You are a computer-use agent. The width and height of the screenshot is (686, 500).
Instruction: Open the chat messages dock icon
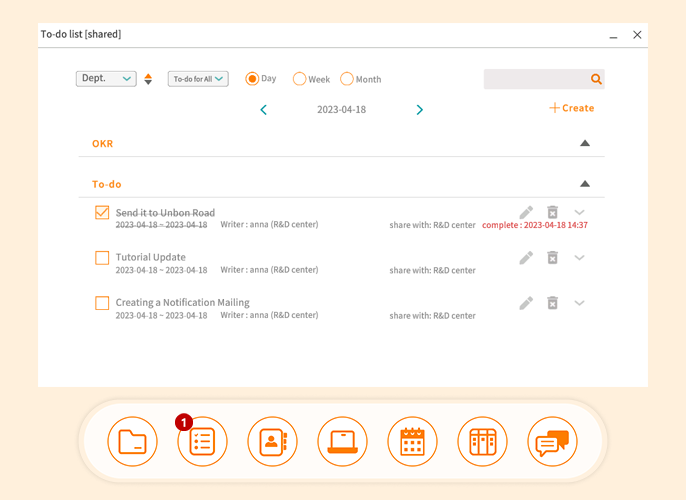coord(553,441)
